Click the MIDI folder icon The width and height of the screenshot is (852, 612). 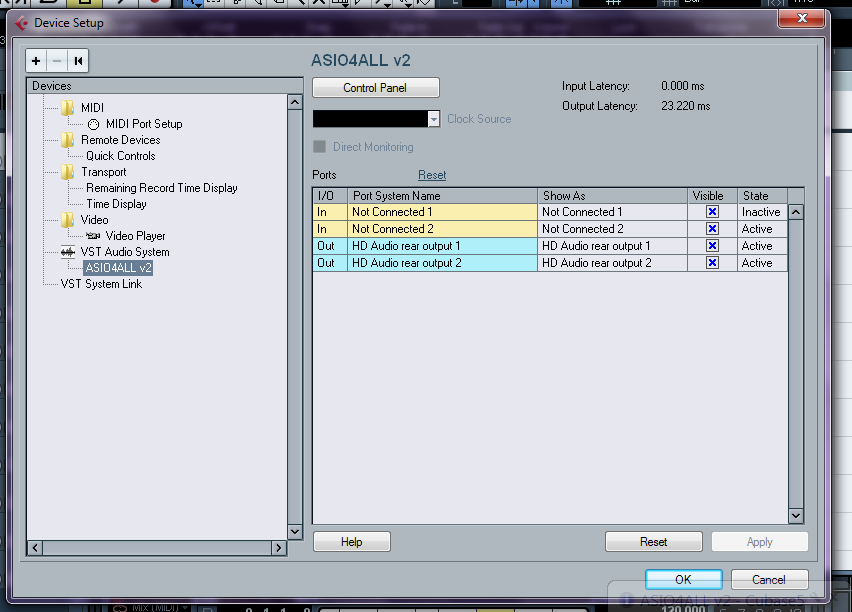click(x=67, y=108)
